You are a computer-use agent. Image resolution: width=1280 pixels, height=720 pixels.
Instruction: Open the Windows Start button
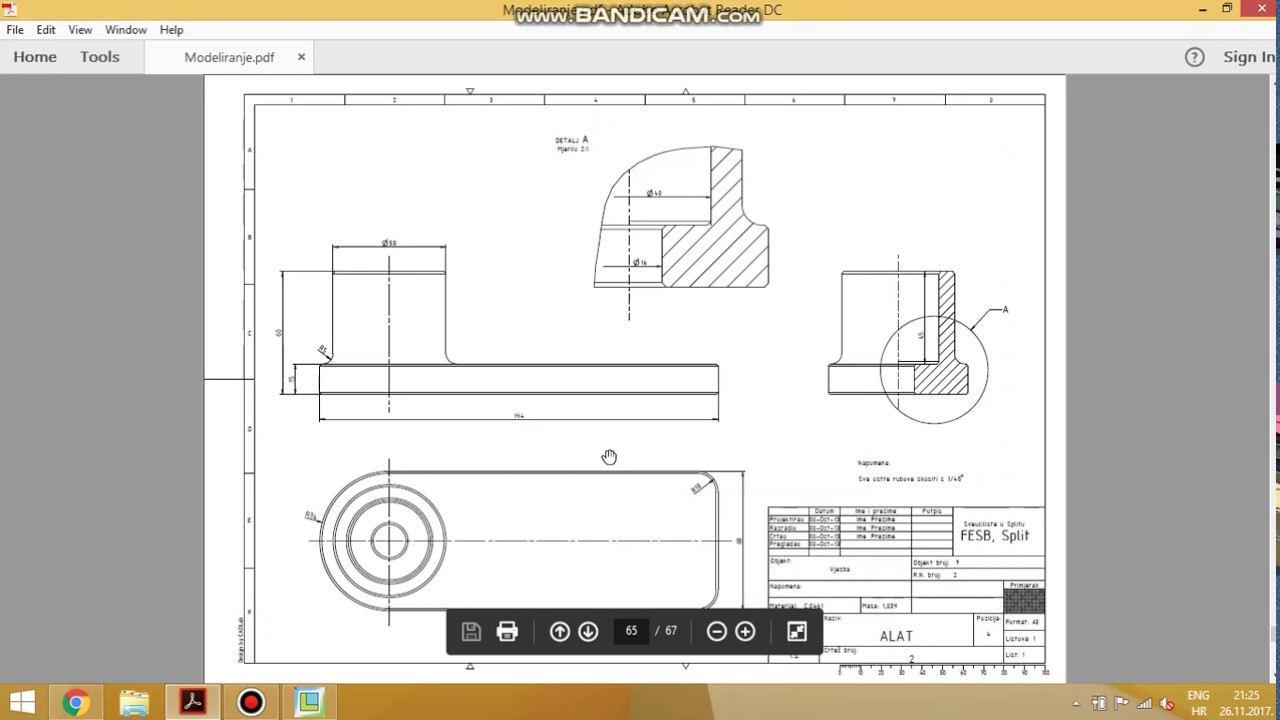(23, 703)
